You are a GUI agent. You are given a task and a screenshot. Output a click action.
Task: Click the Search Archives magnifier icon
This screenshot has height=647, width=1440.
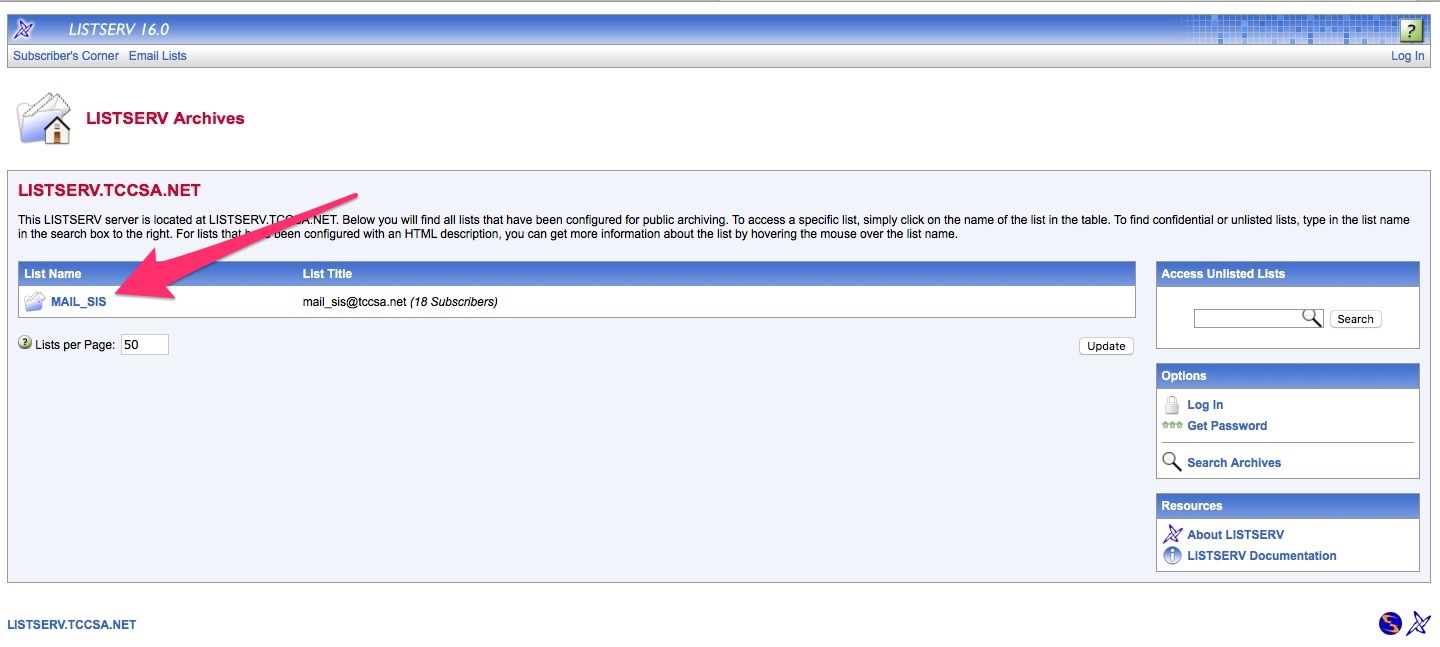1172,462
